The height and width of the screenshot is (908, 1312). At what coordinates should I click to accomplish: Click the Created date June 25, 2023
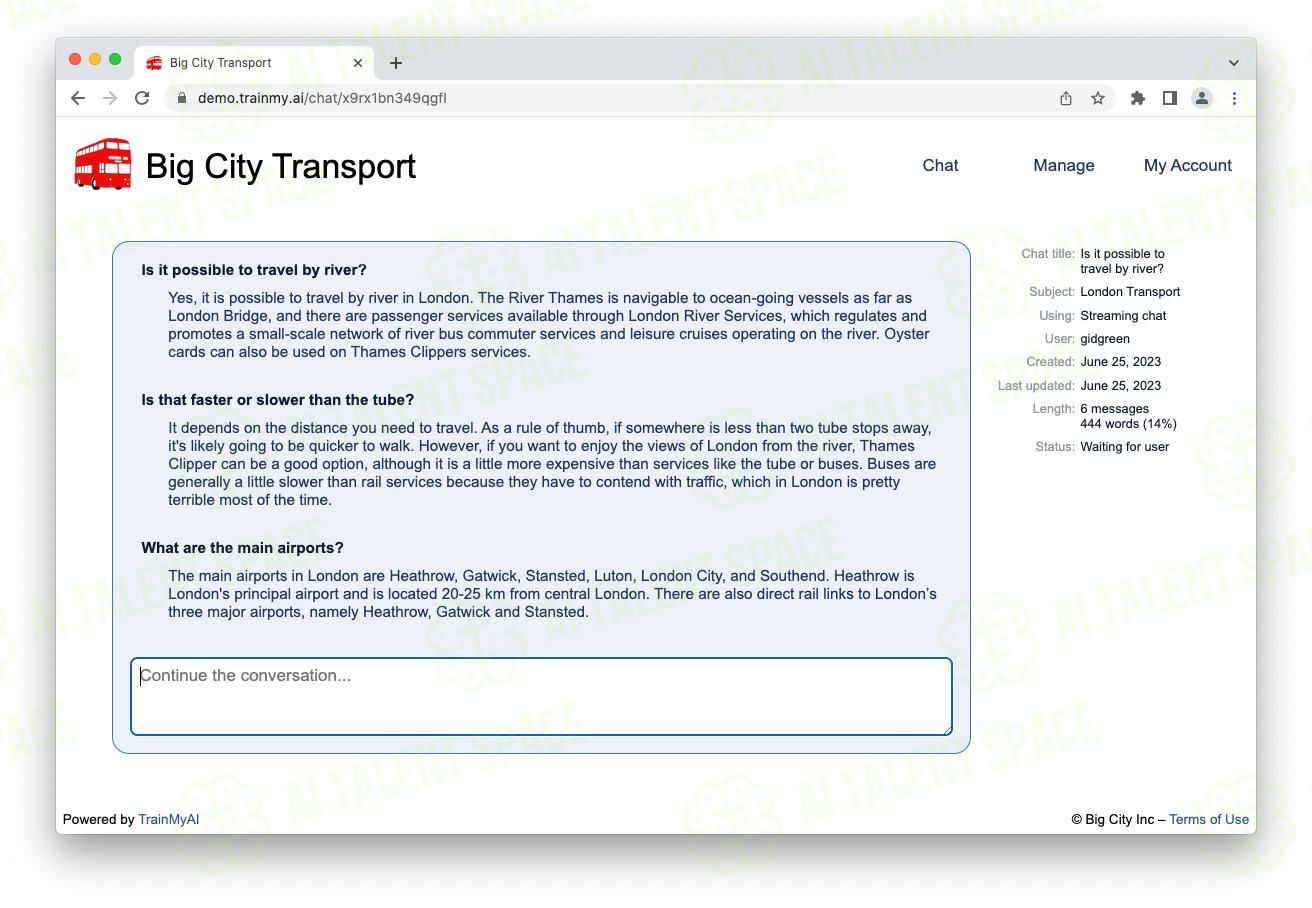click(1121, 362)
